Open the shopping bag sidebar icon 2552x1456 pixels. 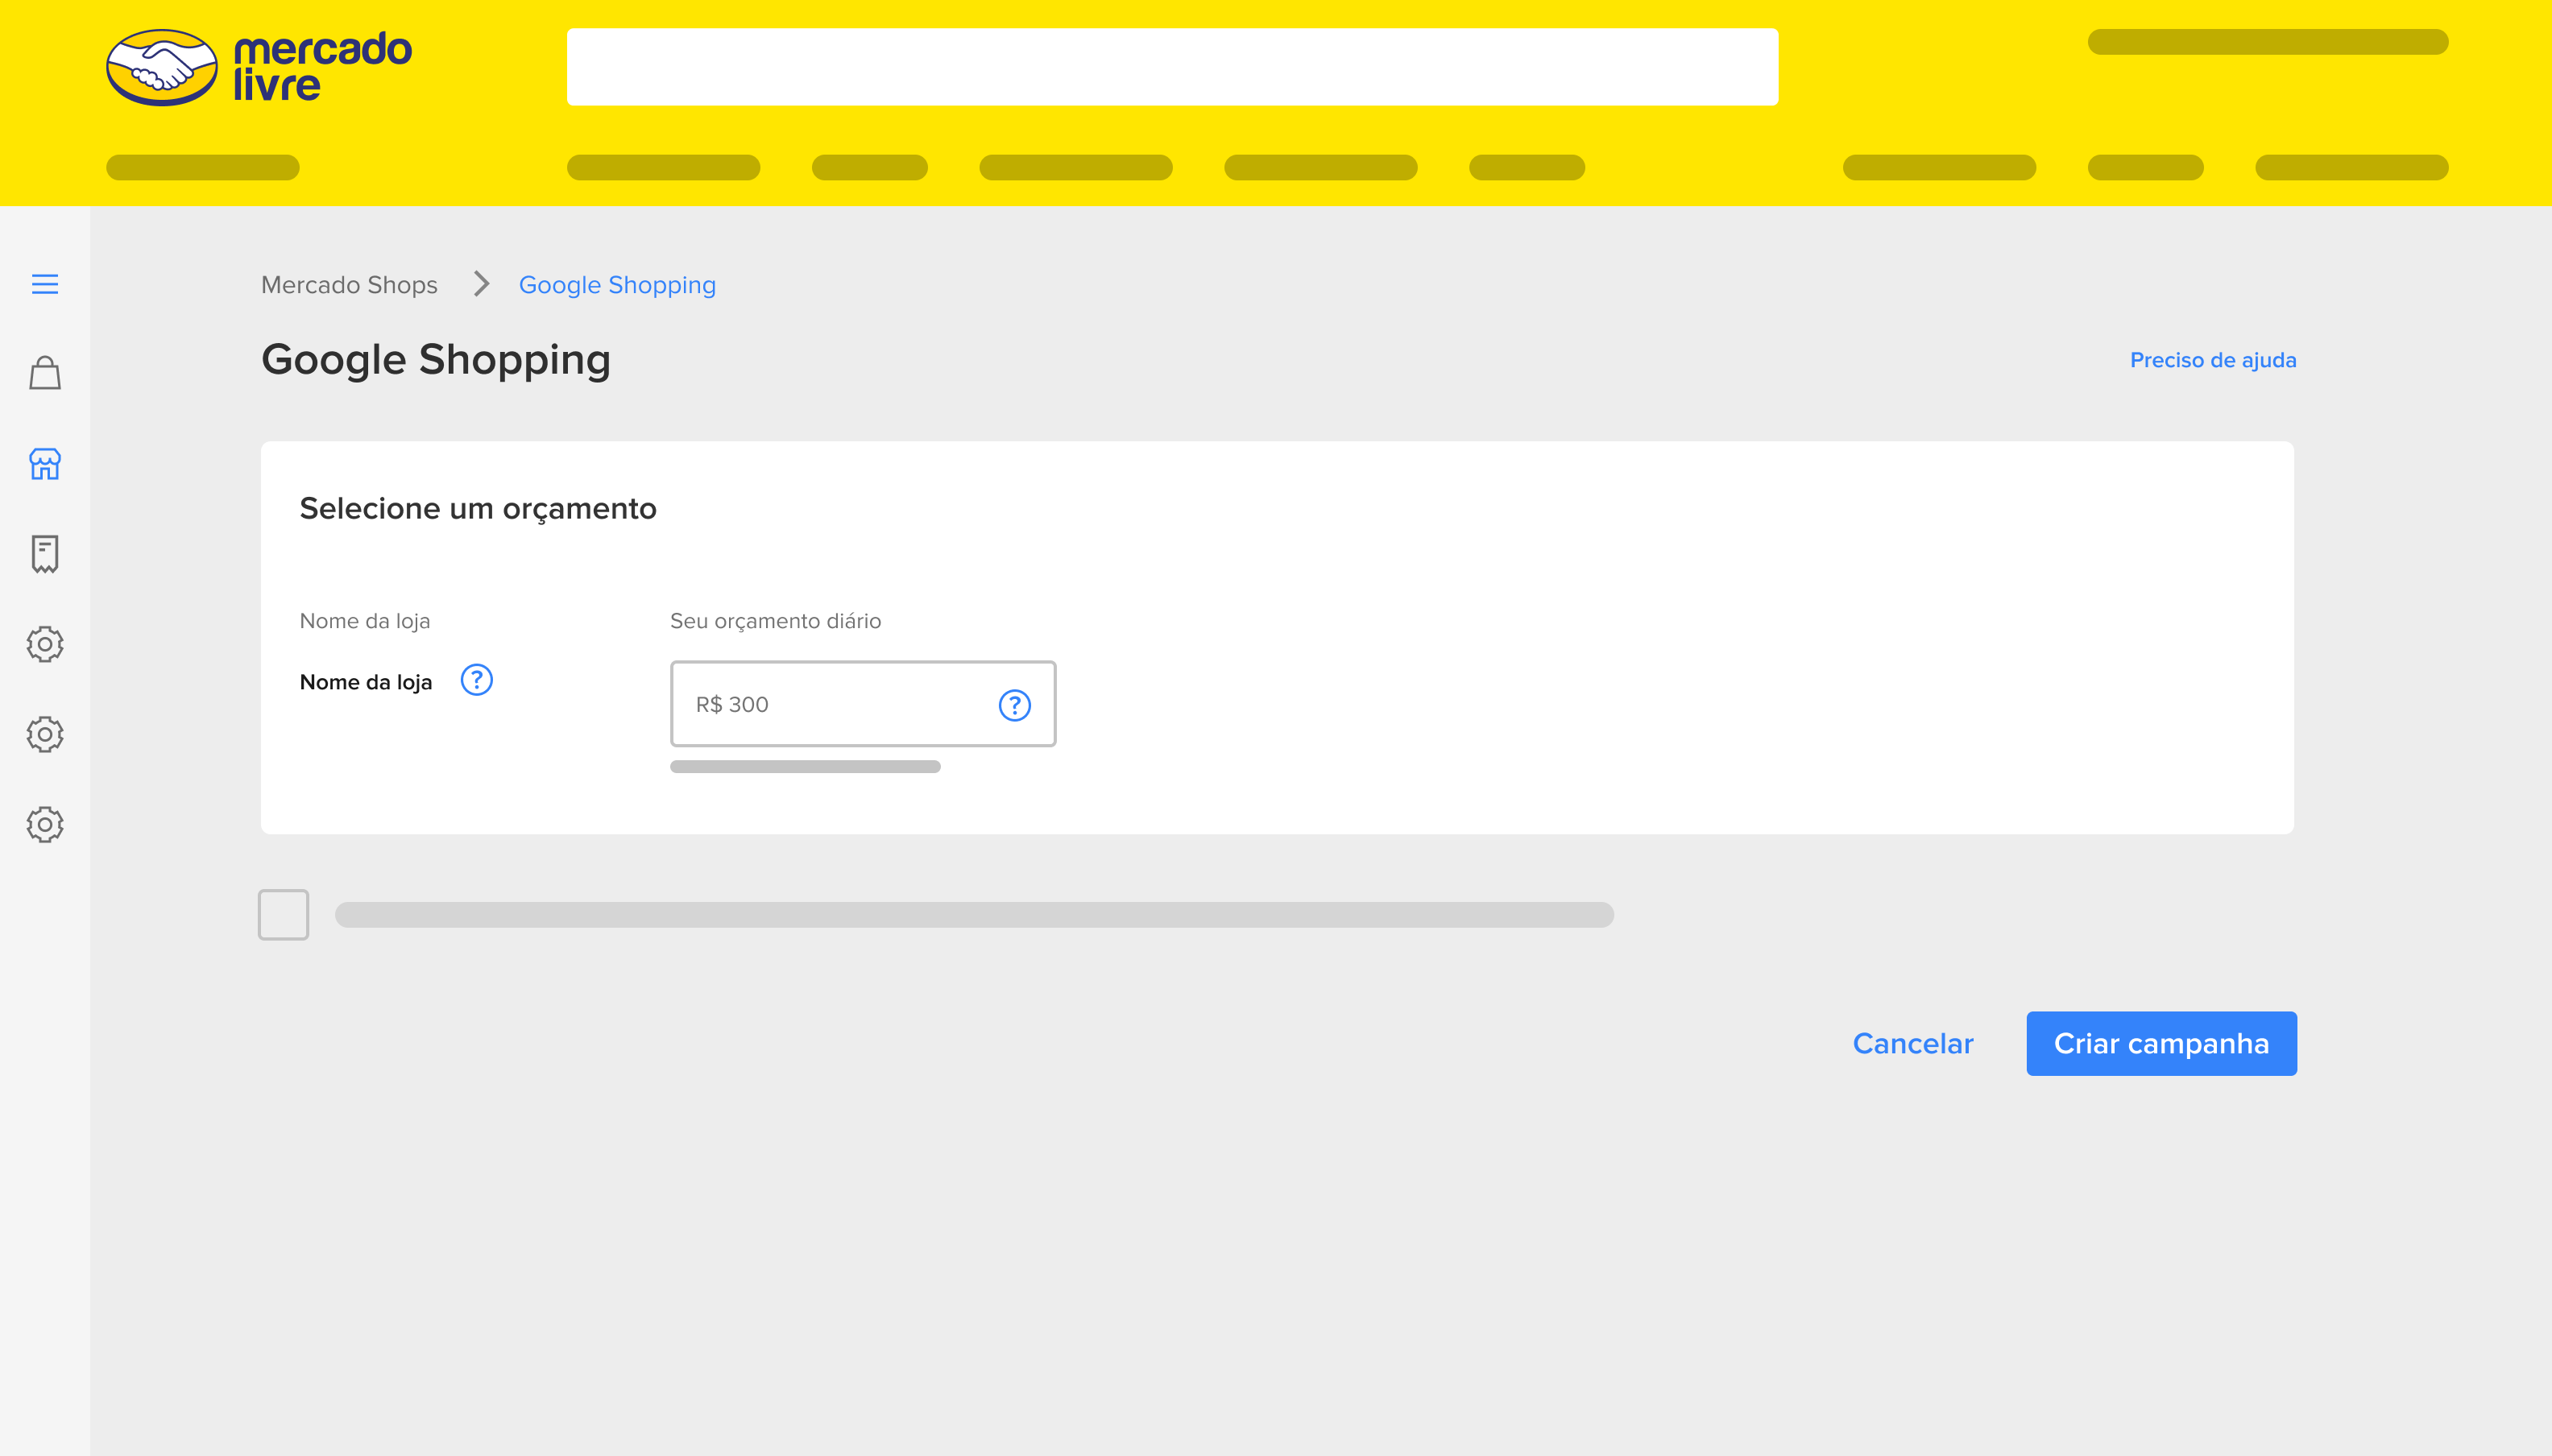coord(45,373)
